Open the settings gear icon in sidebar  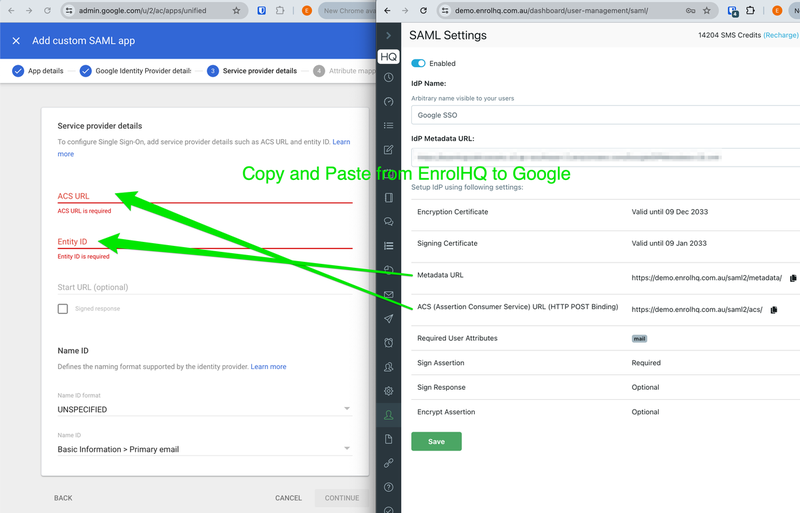pyautogui.click(x=388, y=391)
